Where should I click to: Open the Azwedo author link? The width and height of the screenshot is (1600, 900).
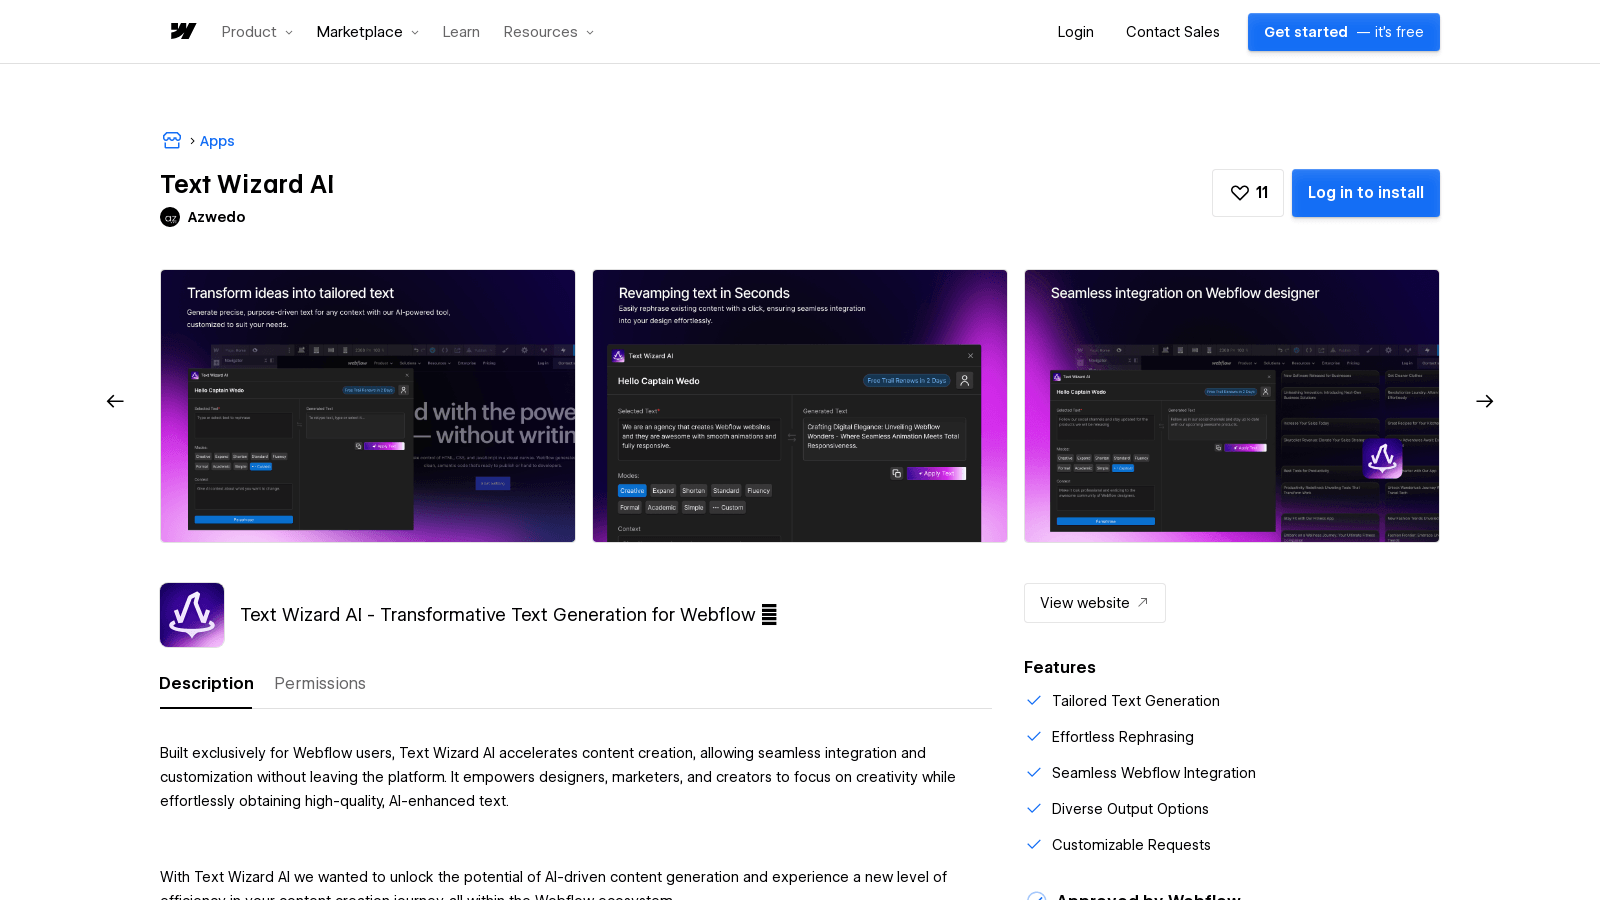[216, 217]
